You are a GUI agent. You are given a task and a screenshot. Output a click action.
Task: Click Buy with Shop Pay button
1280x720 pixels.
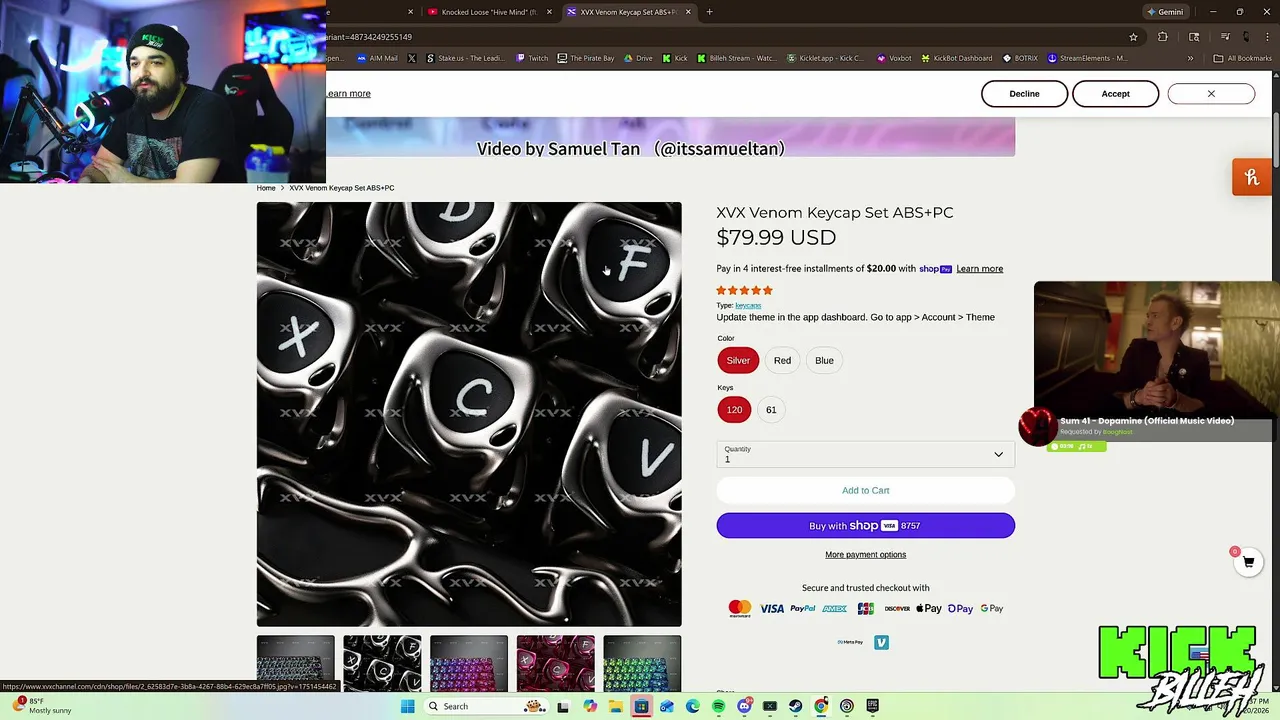[x=865, y=525]
